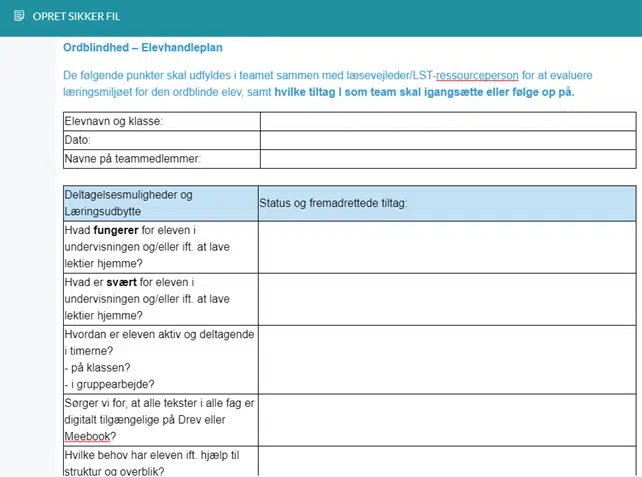Screen dimensions: 642x477
Task: Click the document icon in the header
Action: [19, 18]
